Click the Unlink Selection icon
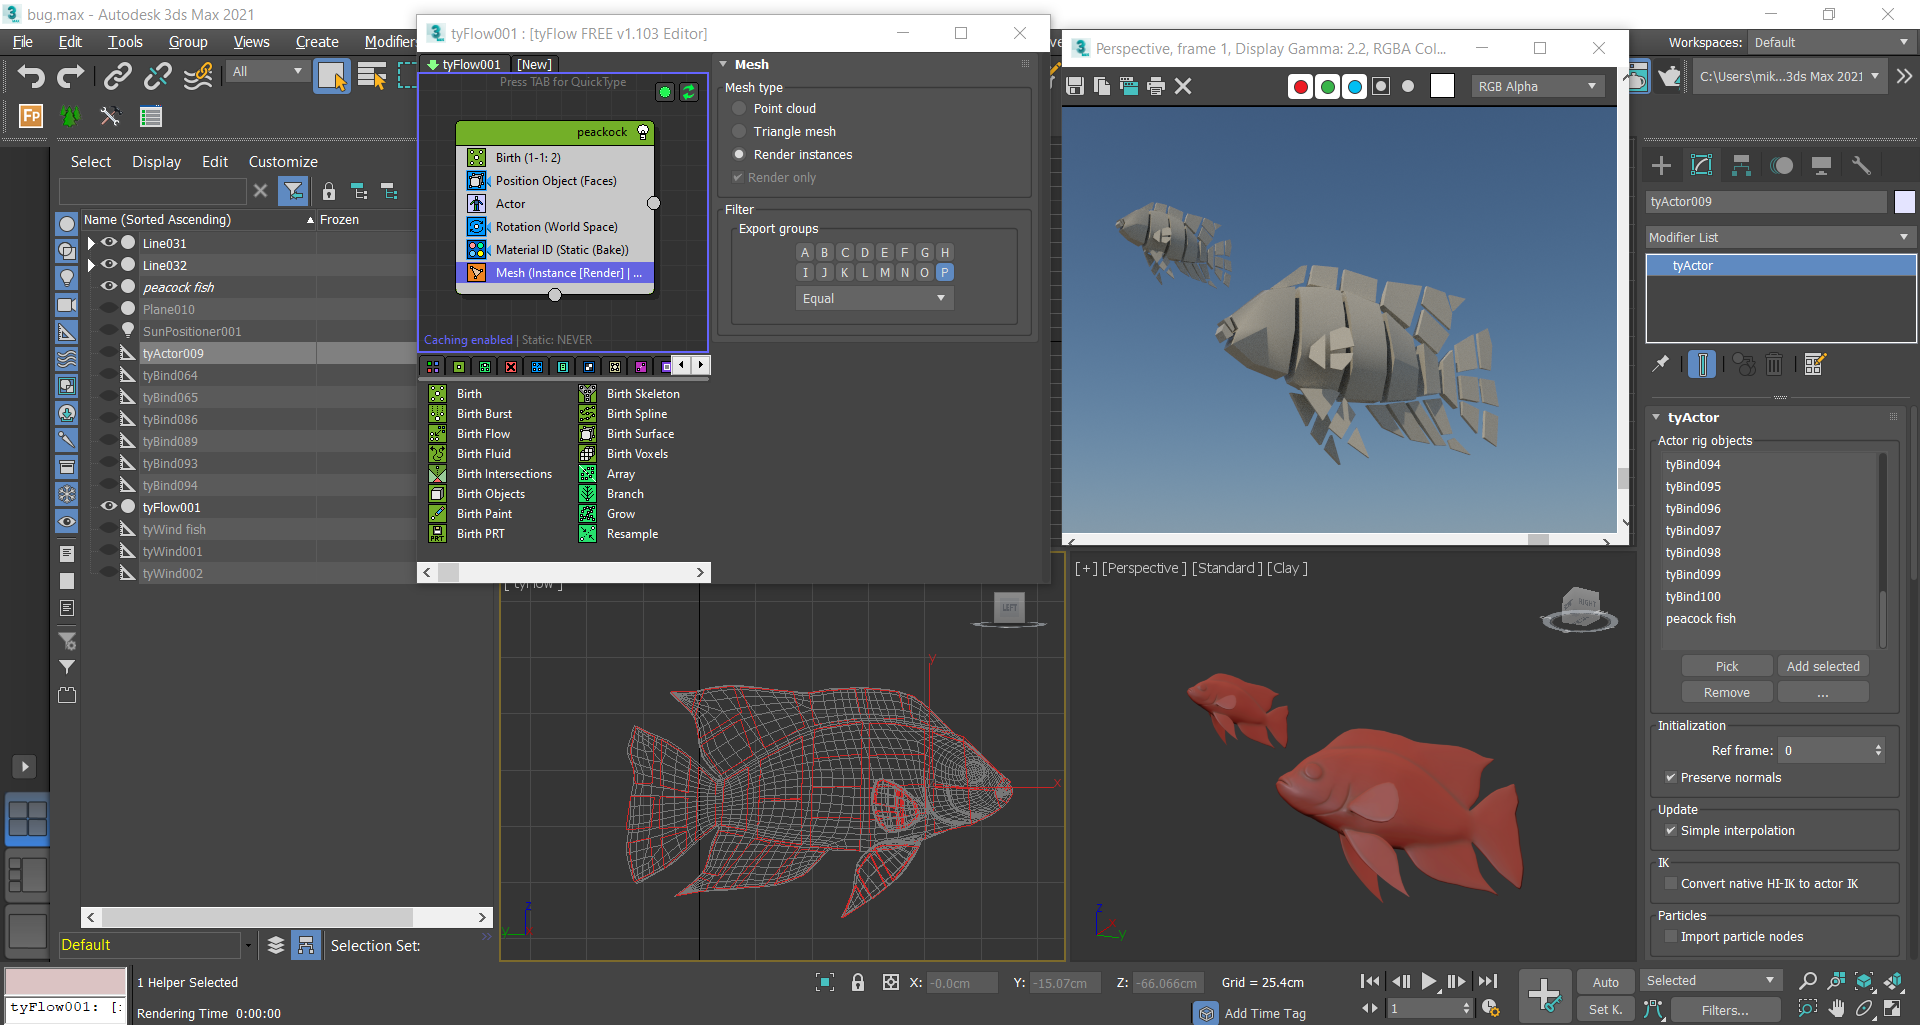 coord(157,77)
